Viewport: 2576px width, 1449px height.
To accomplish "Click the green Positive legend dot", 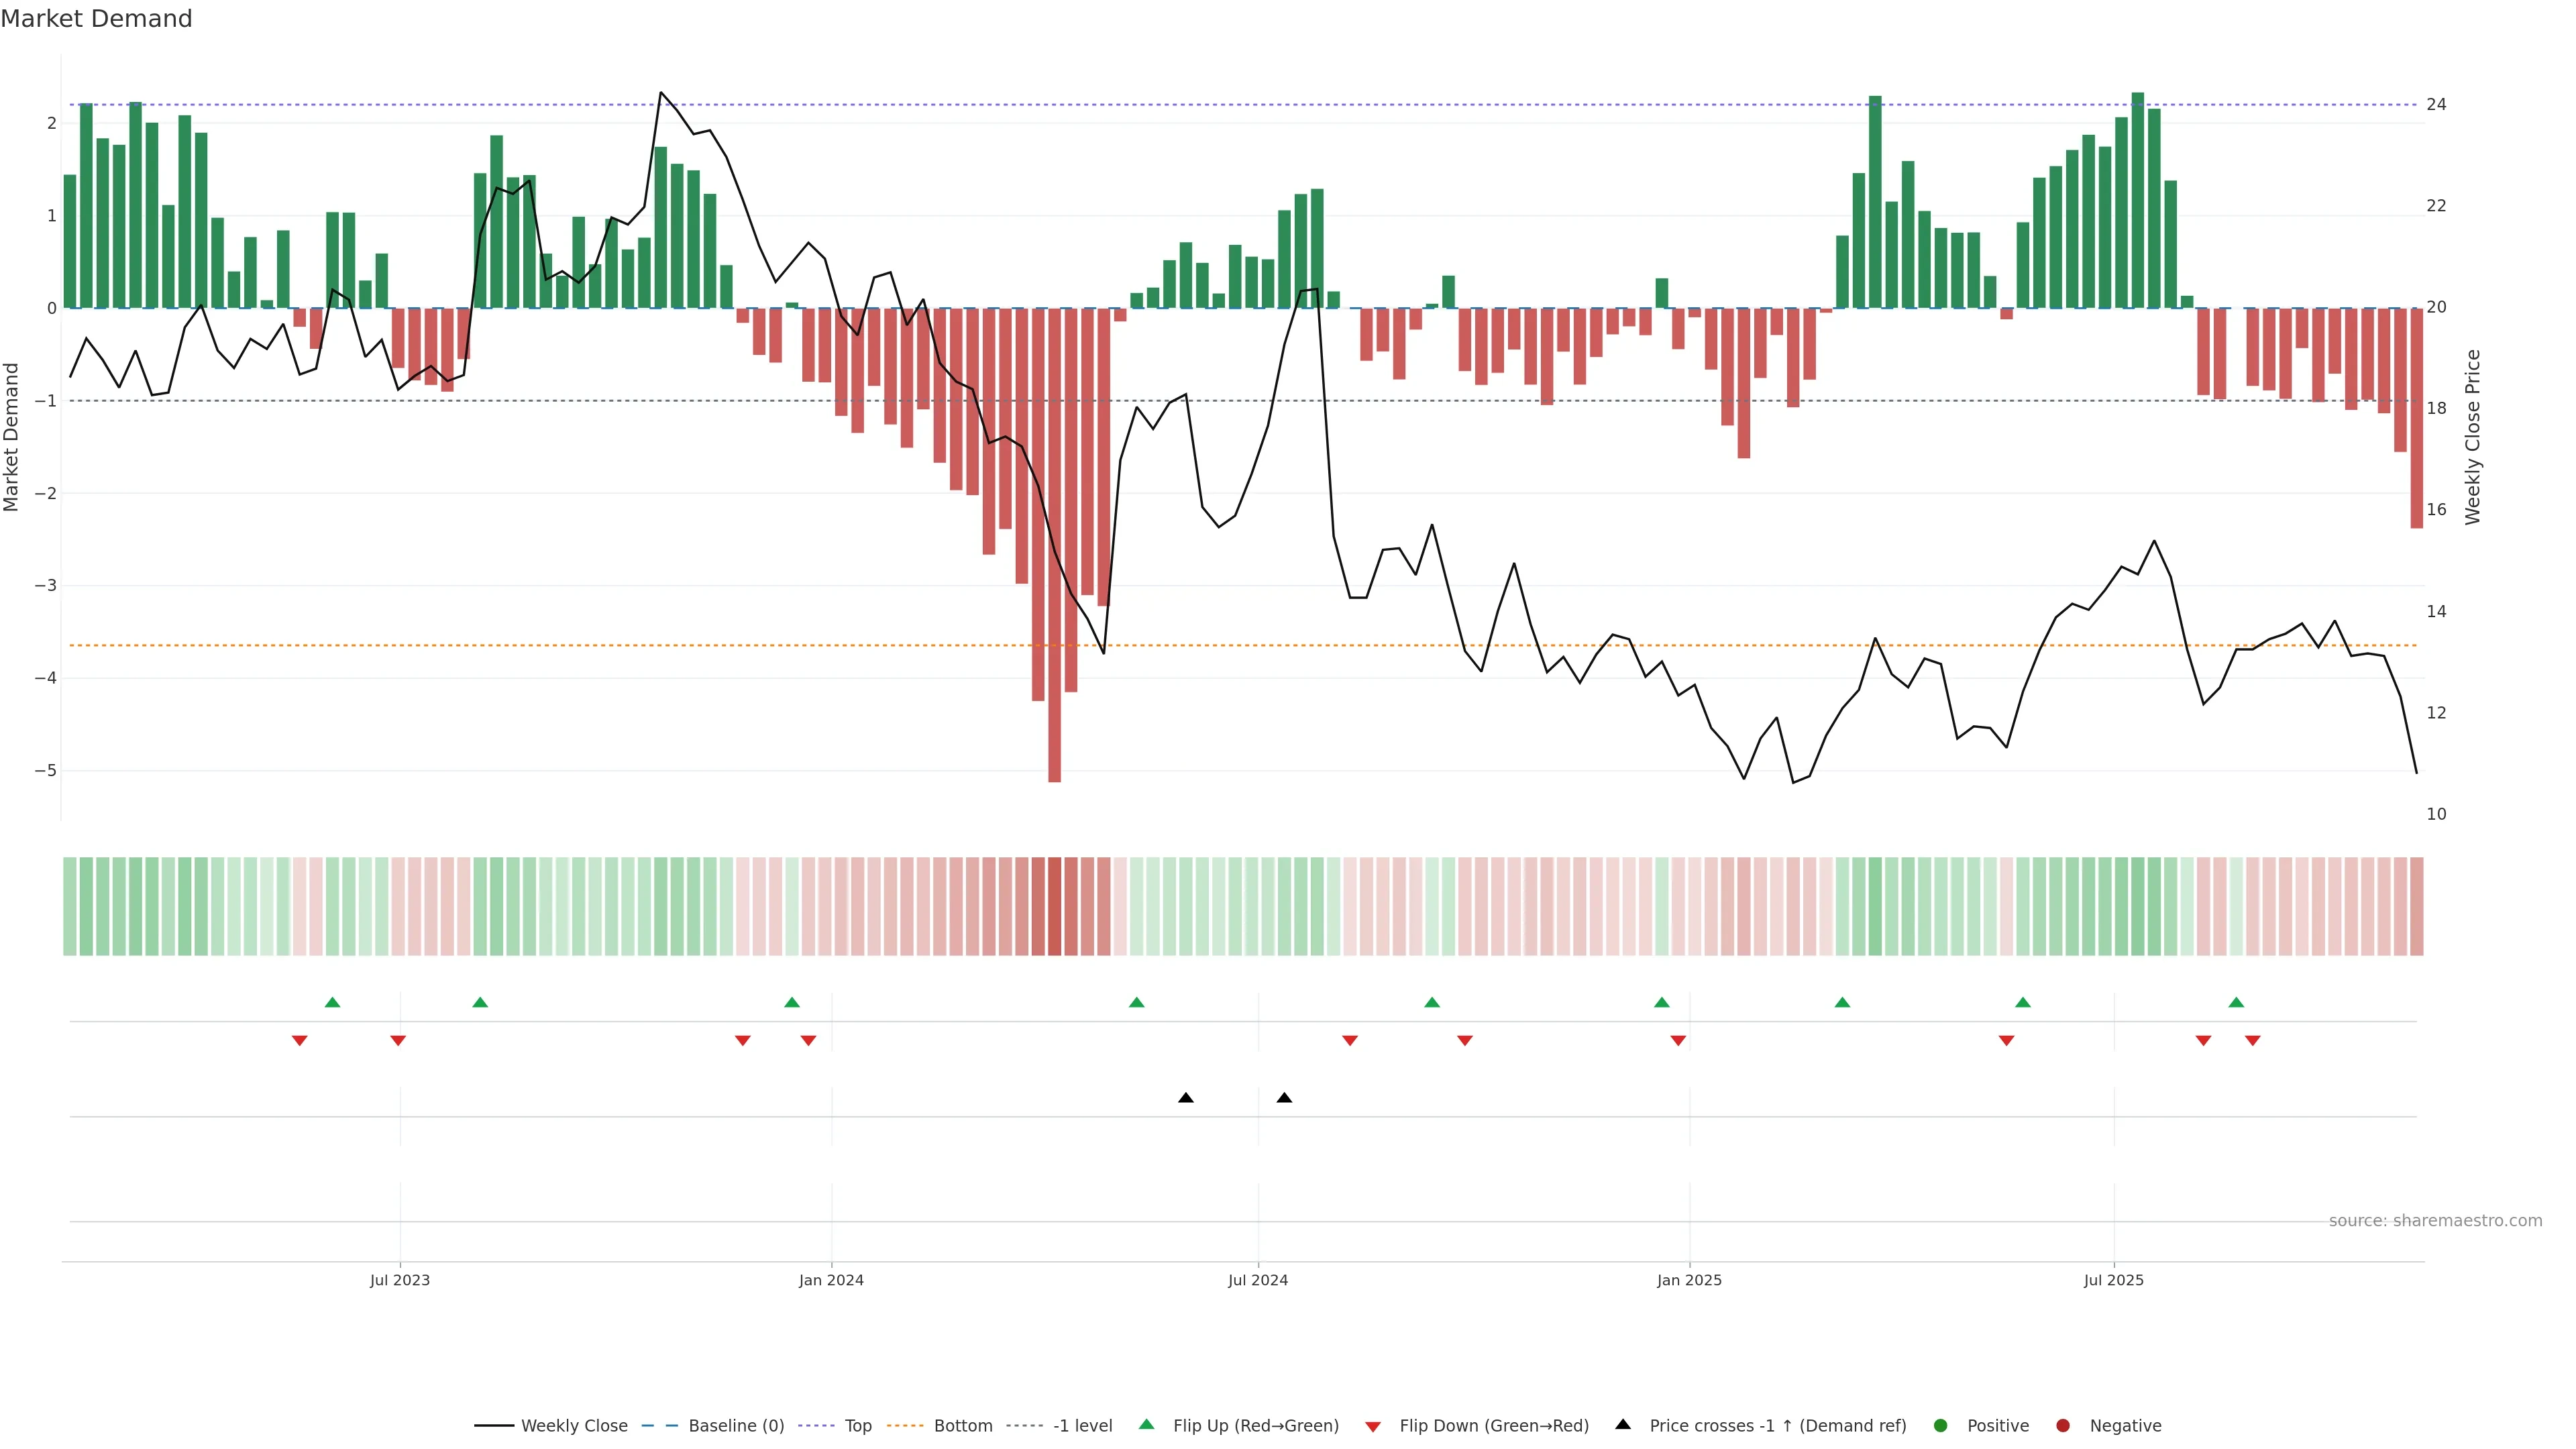I will click(1941, 1426).
